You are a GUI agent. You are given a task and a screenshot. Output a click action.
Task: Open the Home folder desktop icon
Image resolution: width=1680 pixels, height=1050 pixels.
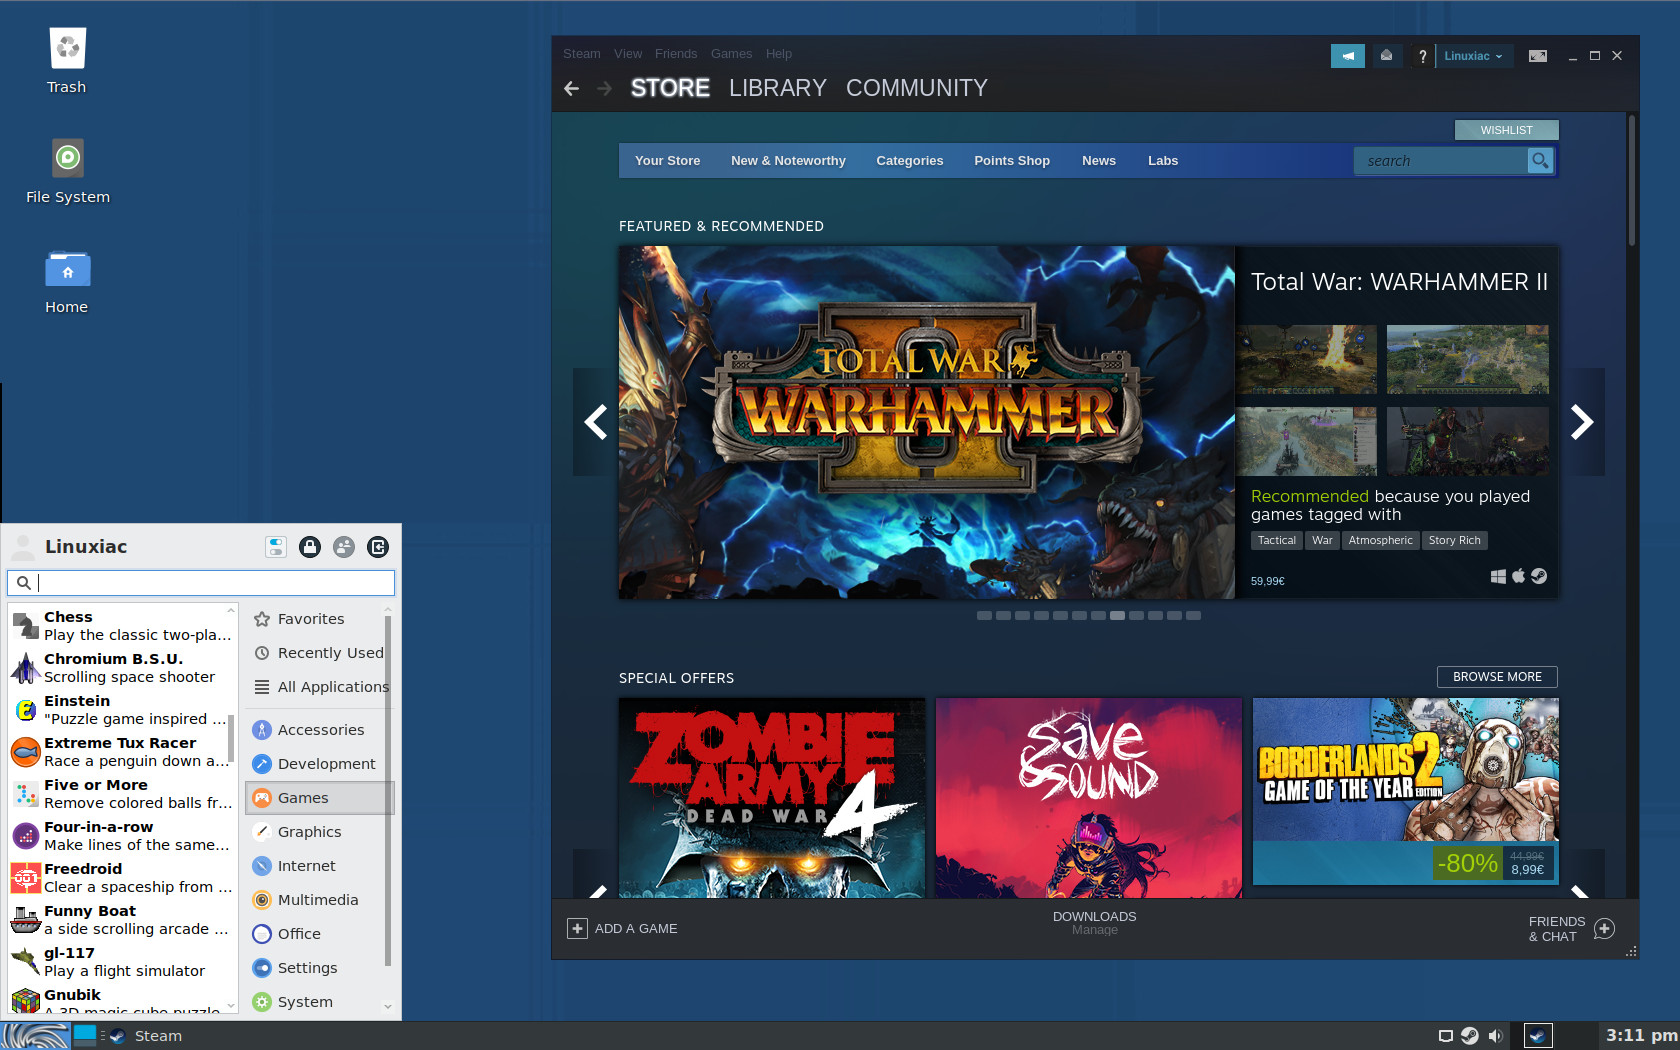(x=67, y=280)
